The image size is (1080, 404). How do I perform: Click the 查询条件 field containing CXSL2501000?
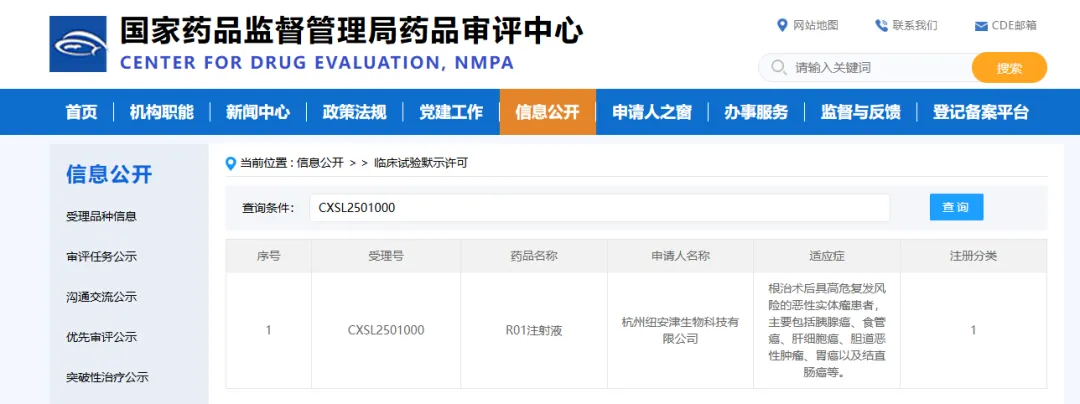[599, 208]
